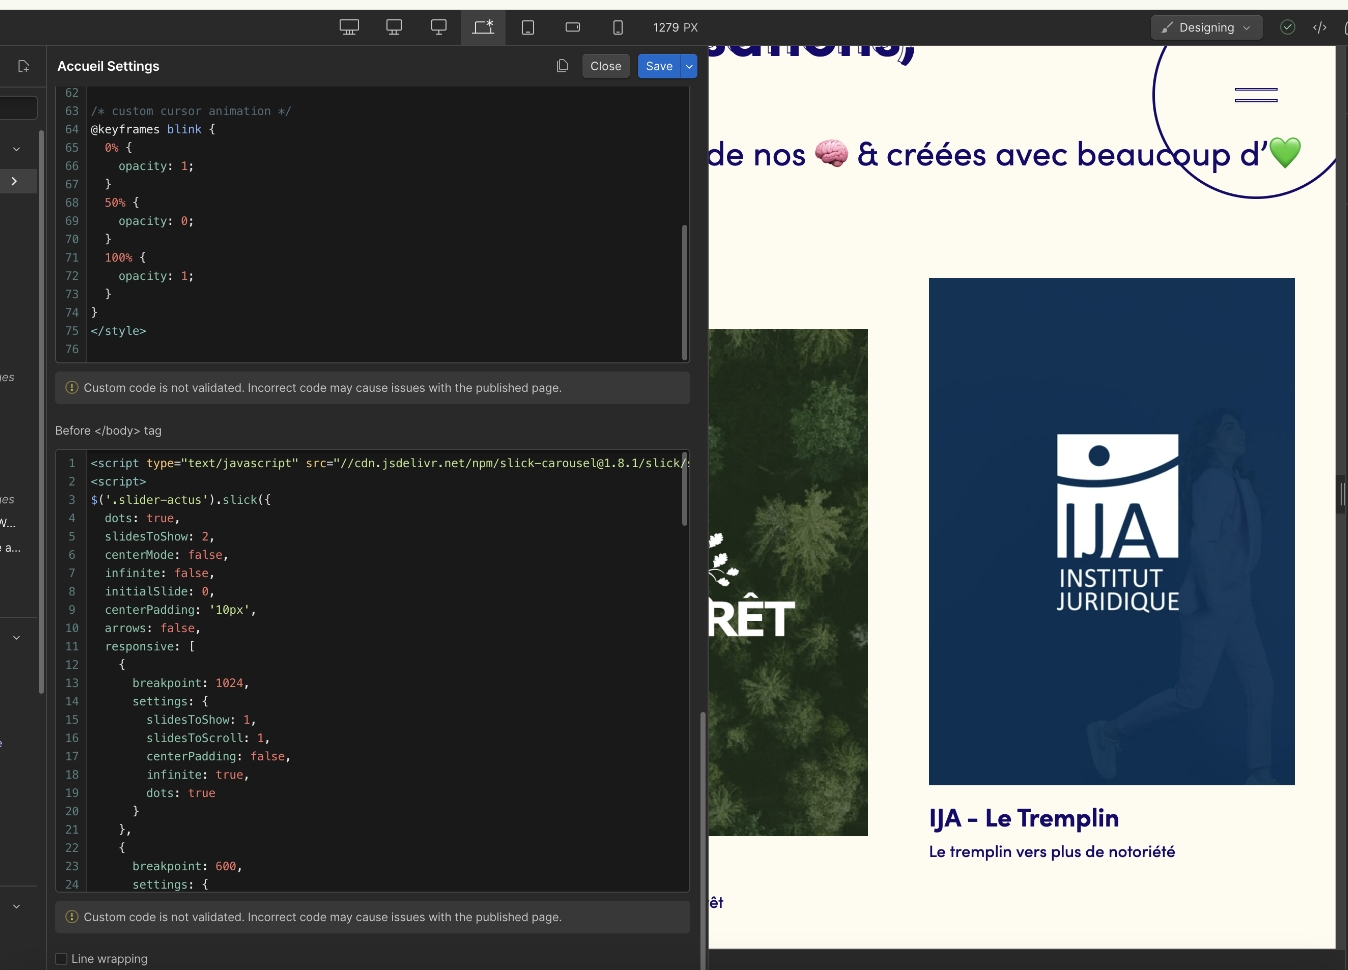Switch to the medium desktop breakpoint
This screenshot has width=1348, height=970.
[394, 27]
